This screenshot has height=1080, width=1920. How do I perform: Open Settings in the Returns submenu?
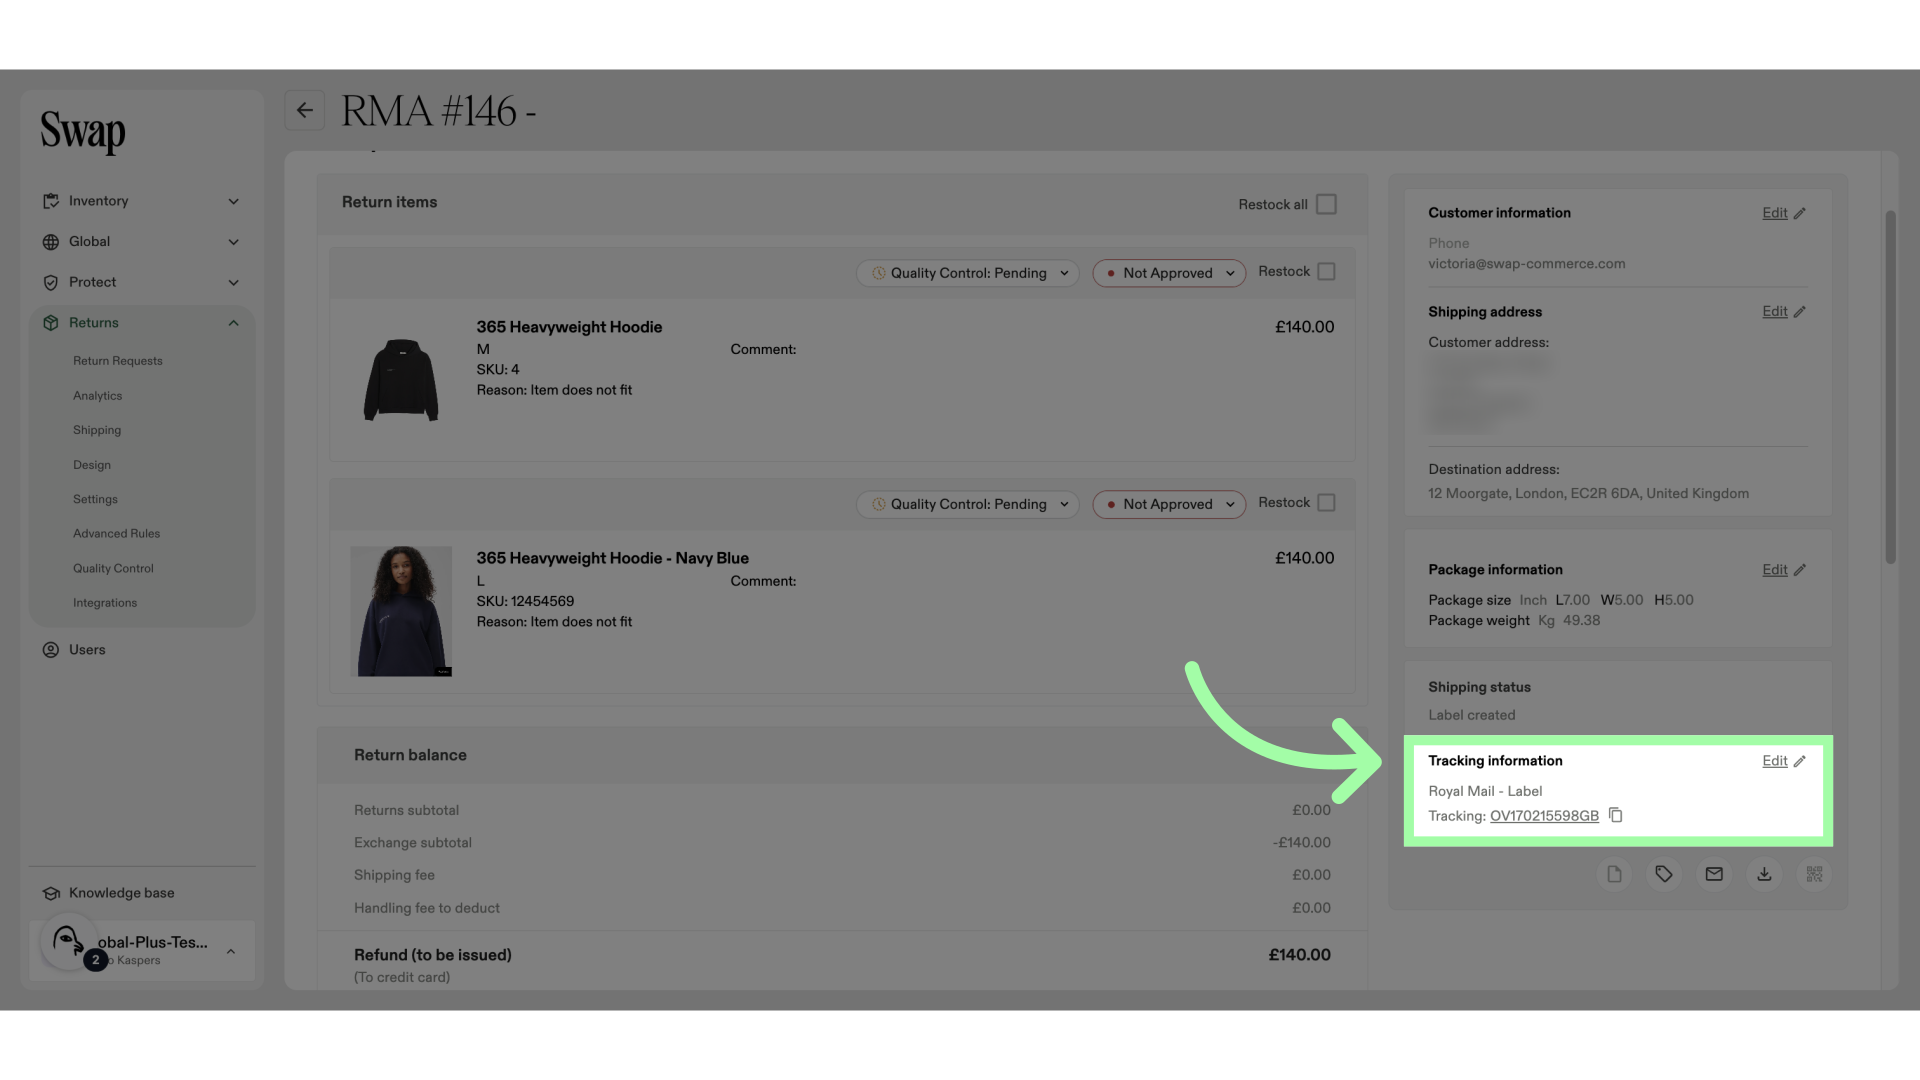click(x=95, y=499)
